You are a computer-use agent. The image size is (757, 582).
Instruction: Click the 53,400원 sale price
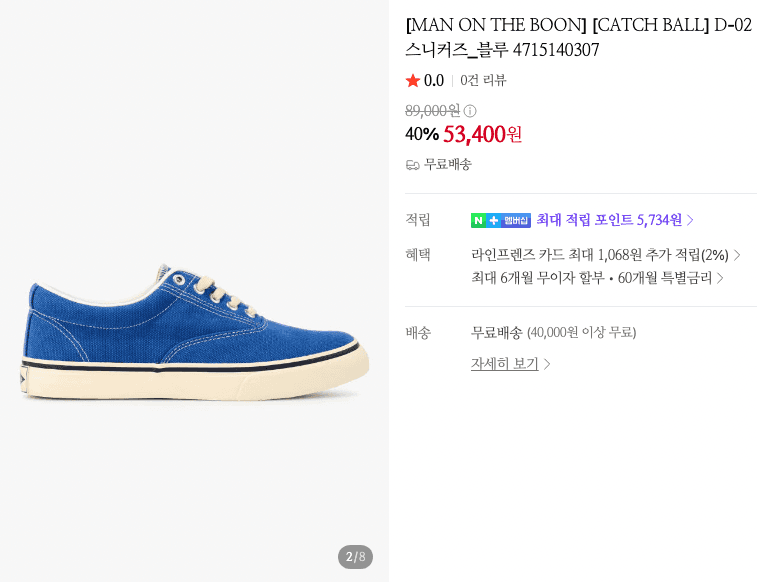(482, 134)
